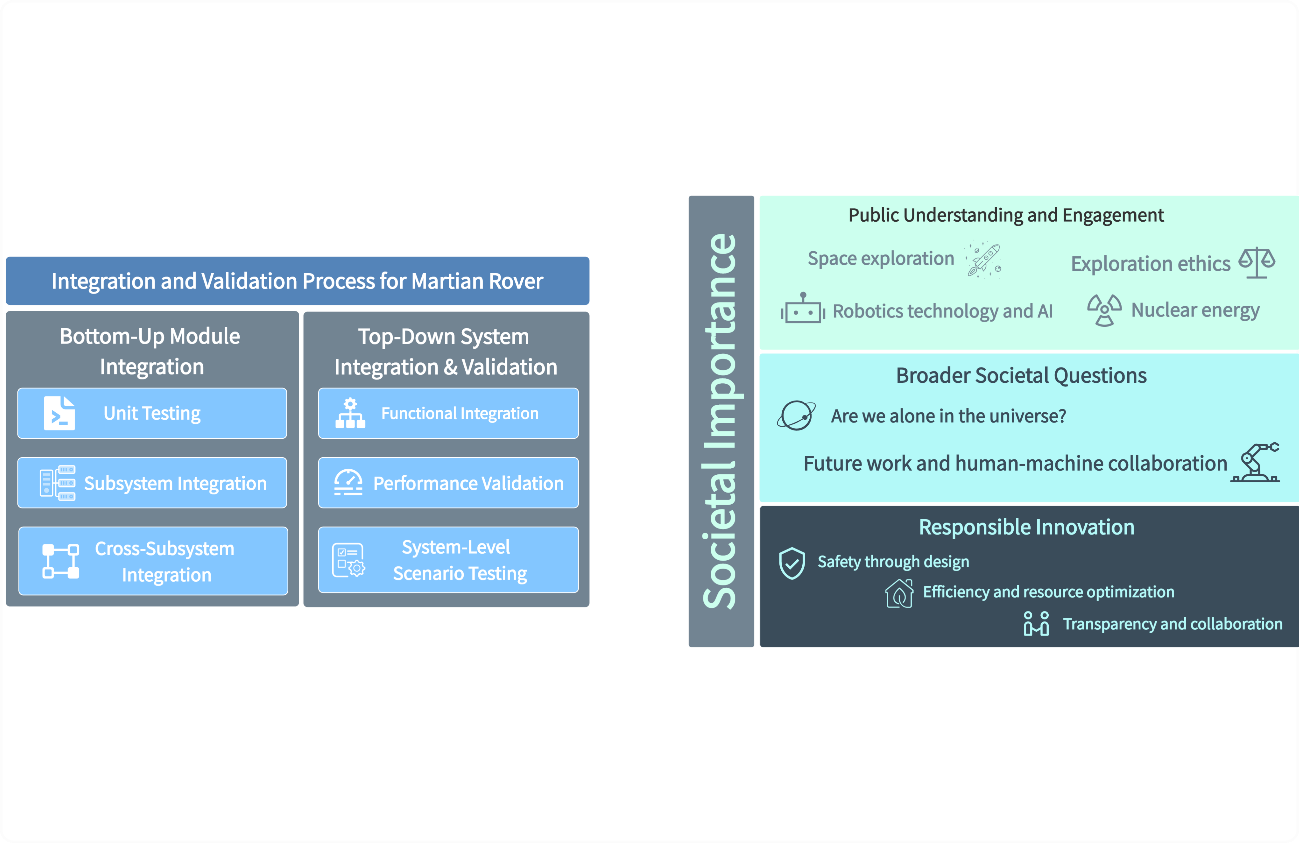Click the robotic arm icon for human-machine collaboration
The width and height of the screenshot is (1299, 843).
pyautogui.click(x=1255, y=463)
